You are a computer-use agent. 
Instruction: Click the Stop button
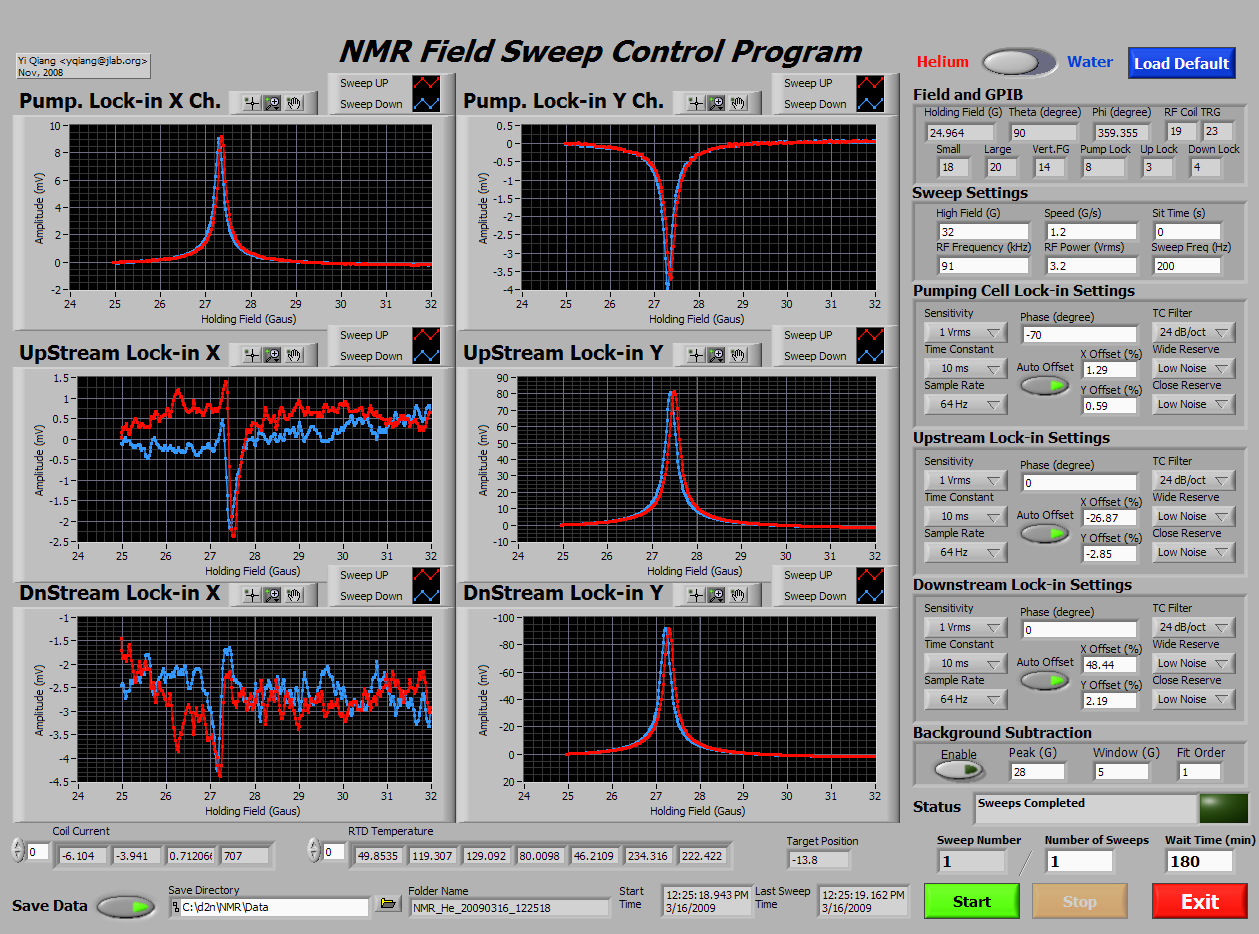(x=1080, y=901)
